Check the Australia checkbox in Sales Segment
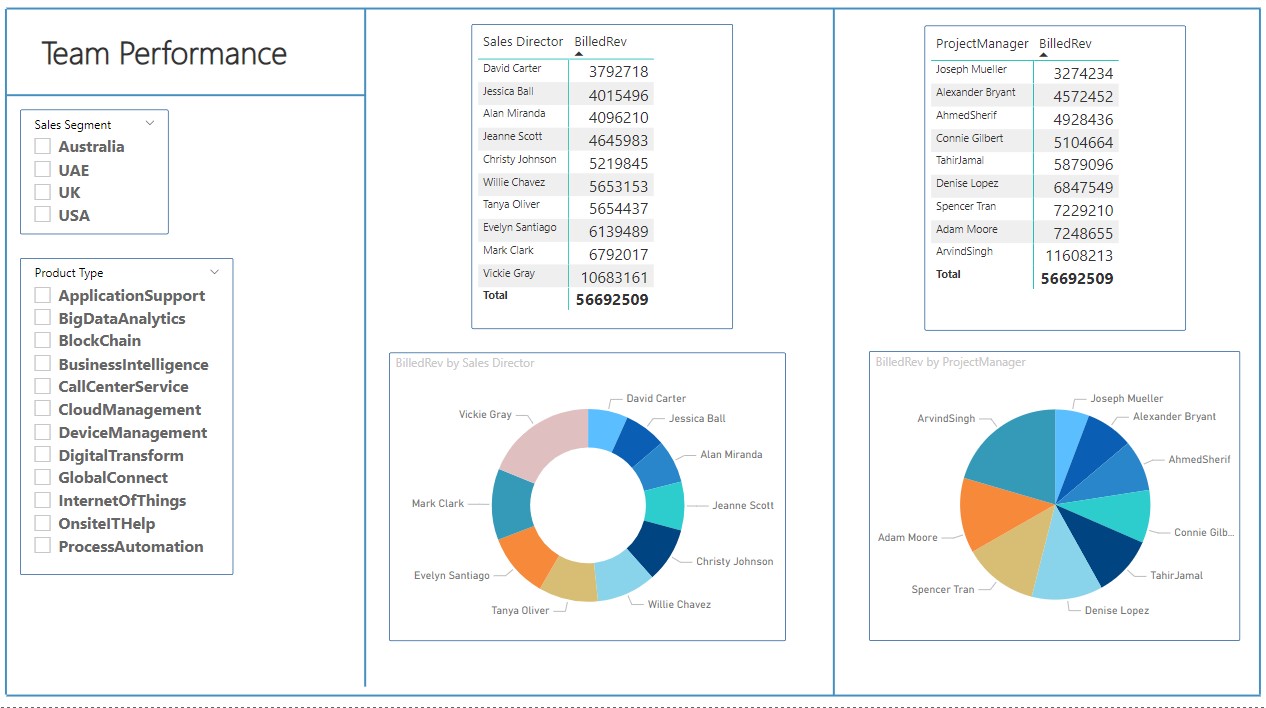 pos(42,146)
